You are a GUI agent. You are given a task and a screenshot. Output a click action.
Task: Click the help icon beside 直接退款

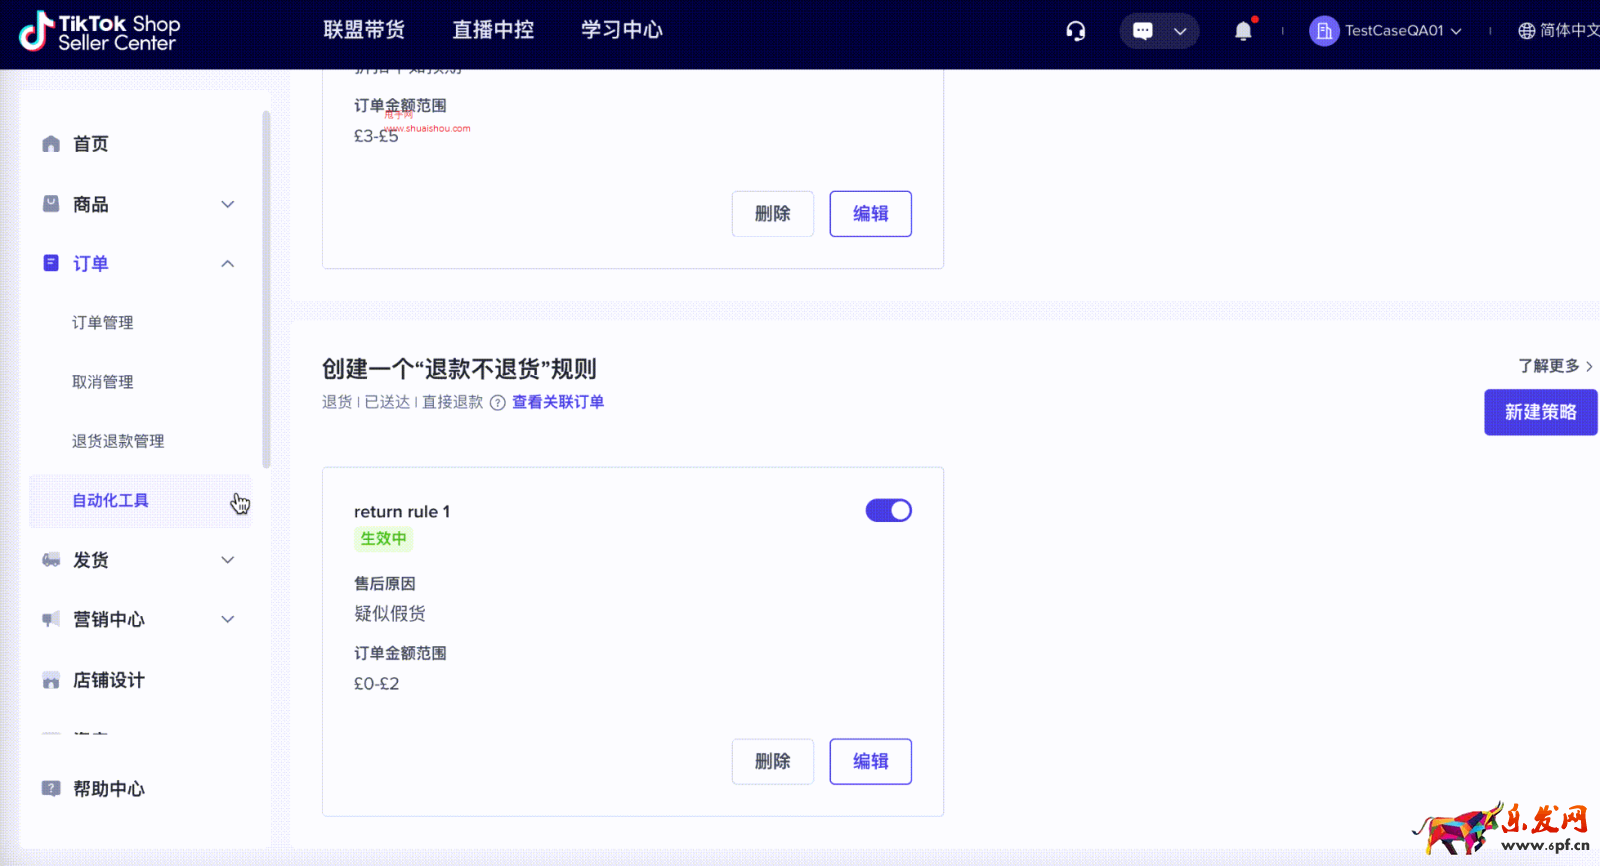497,403
